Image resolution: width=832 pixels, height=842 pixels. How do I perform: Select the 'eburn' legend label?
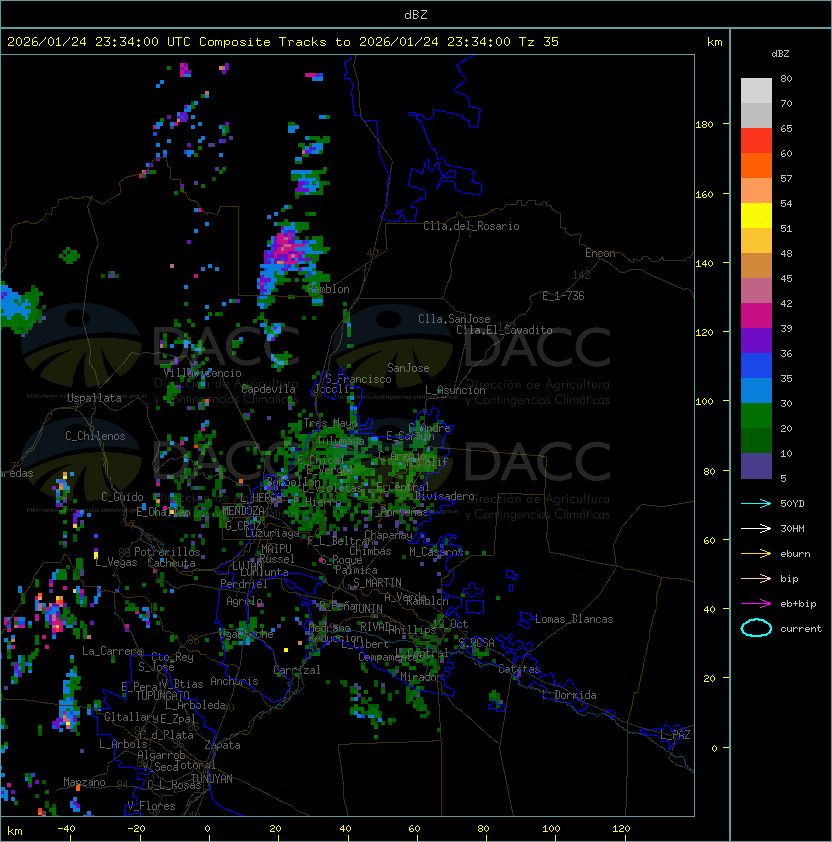pyautogui.click(x=795, y=554)
